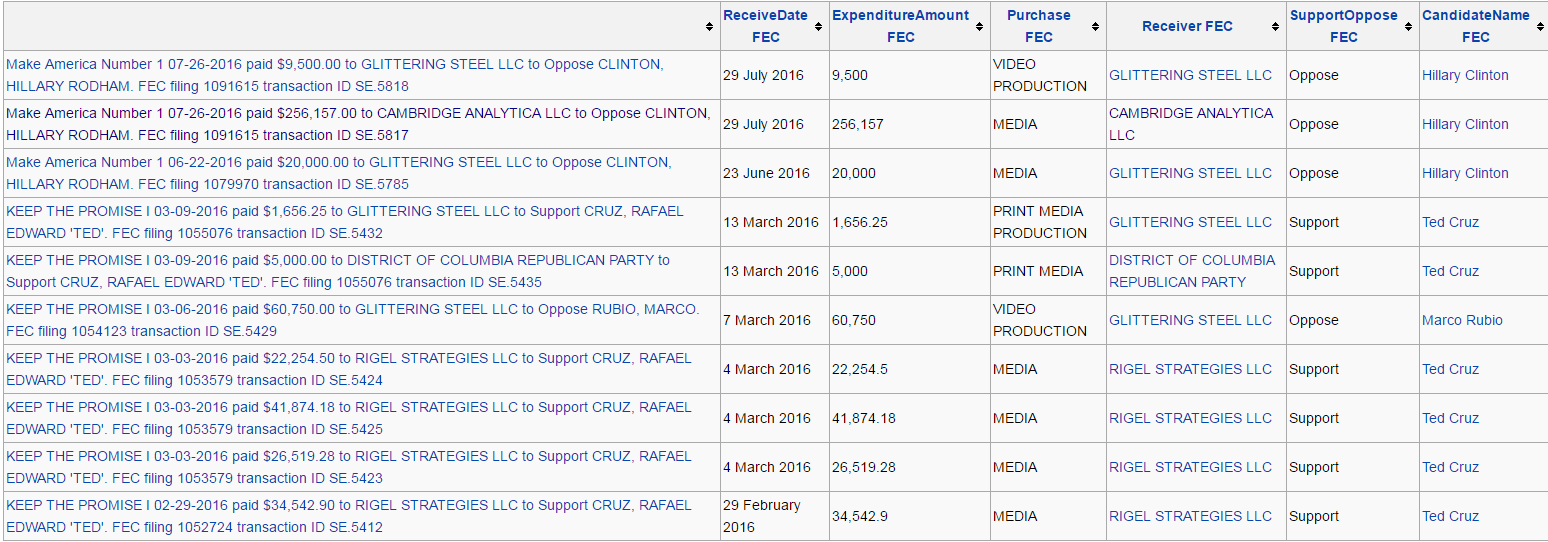Click sort arrows in SupportOppose column header
This screenshot has width=1548, height=542.
[1409, 27]
